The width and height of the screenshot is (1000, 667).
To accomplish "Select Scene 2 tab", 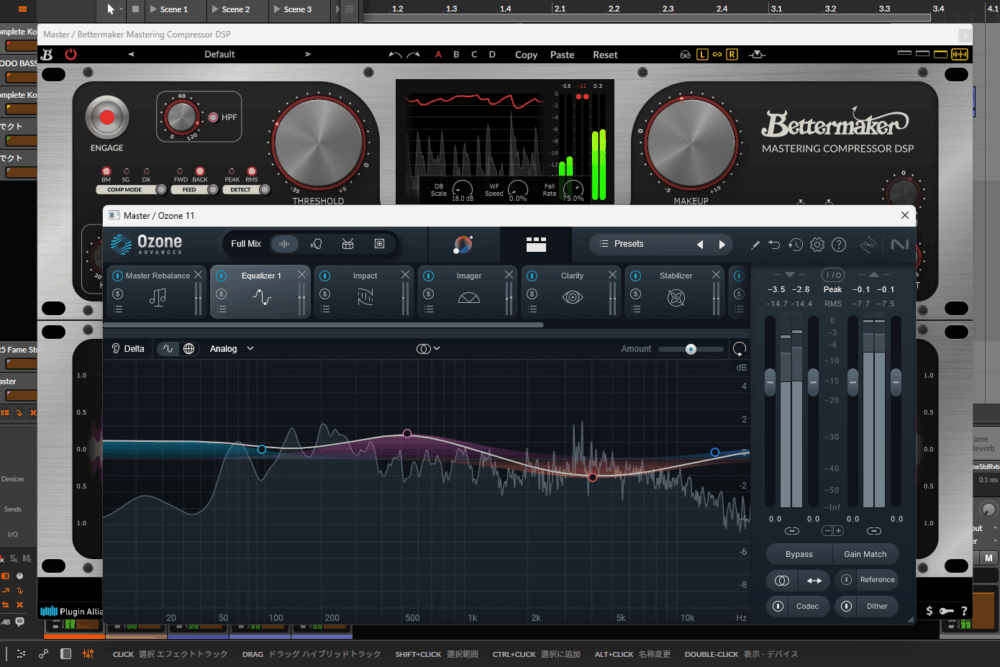I will point(235,9).
